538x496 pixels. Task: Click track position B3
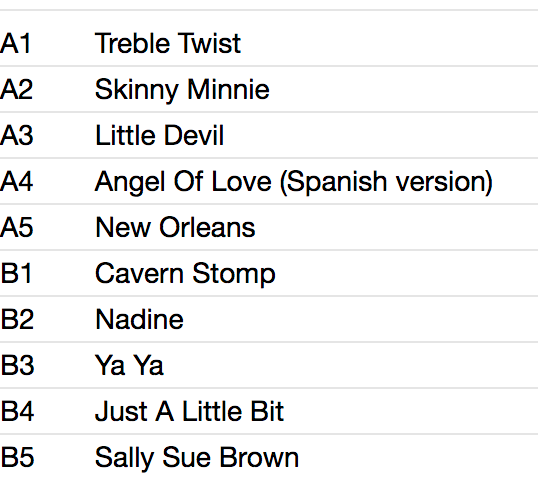click(17, 365)
